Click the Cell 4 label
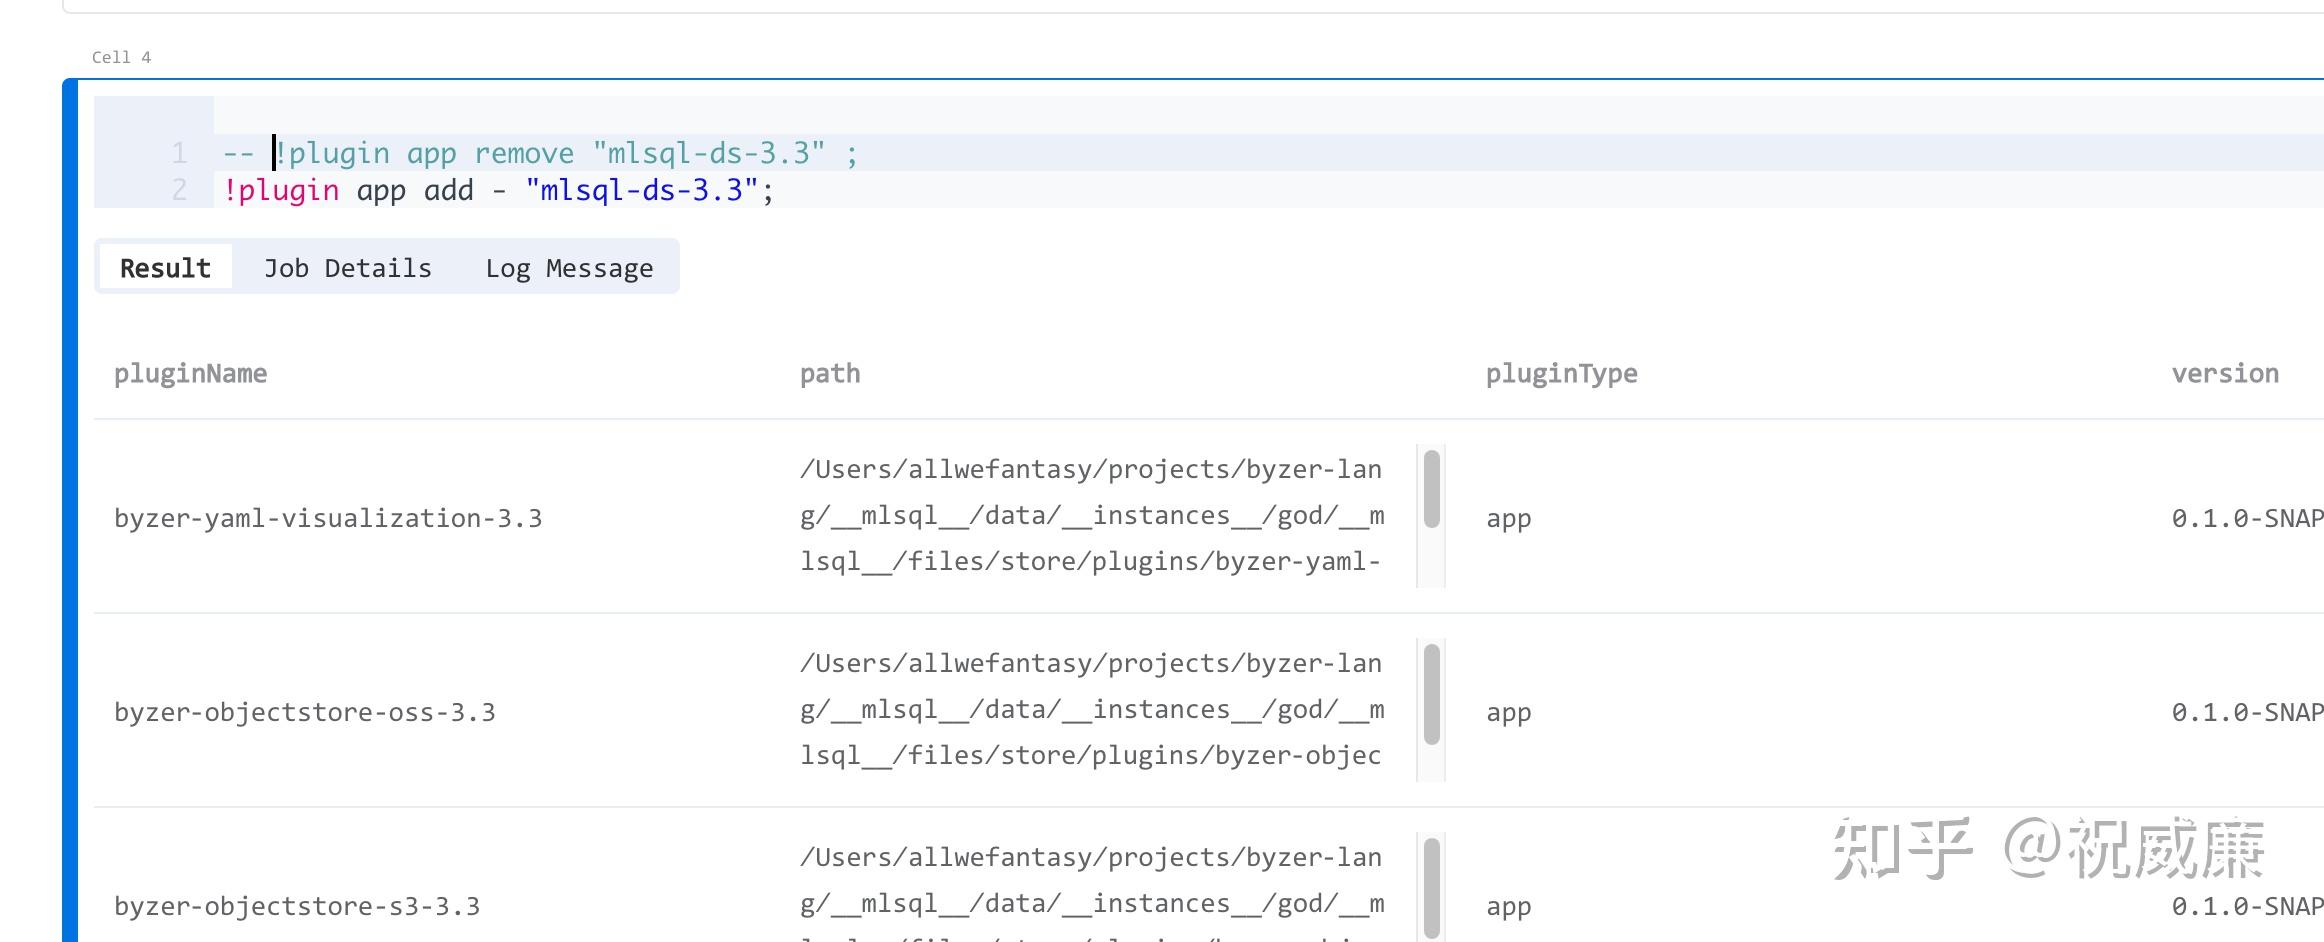Screen dimensions: 2324x942 (x=121, y=58)
